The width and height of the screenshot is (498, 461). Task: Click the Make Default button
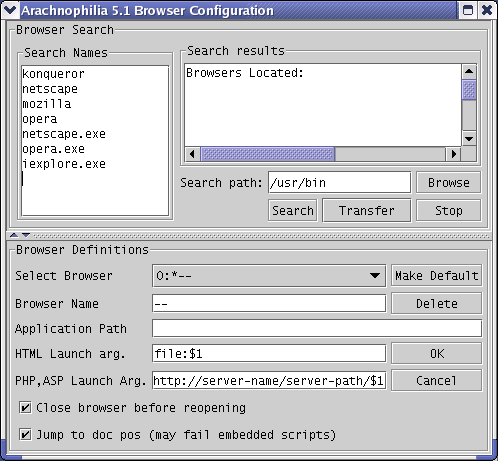[437, 276]
